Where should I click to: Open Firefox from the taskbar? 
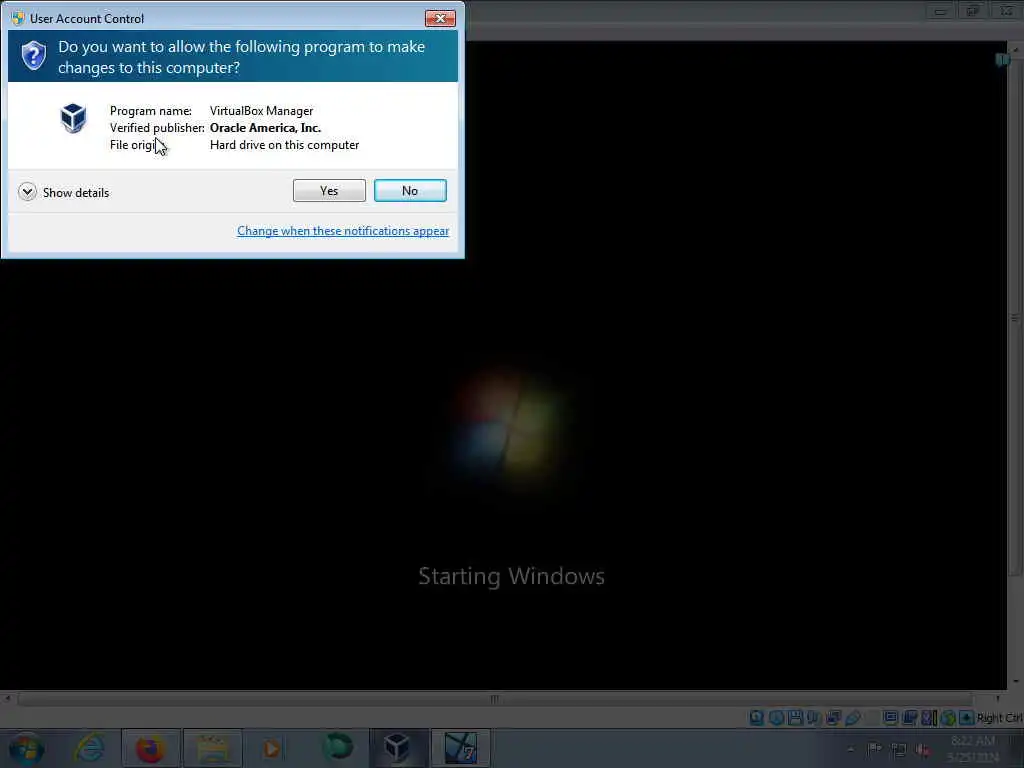coord(150,748)
